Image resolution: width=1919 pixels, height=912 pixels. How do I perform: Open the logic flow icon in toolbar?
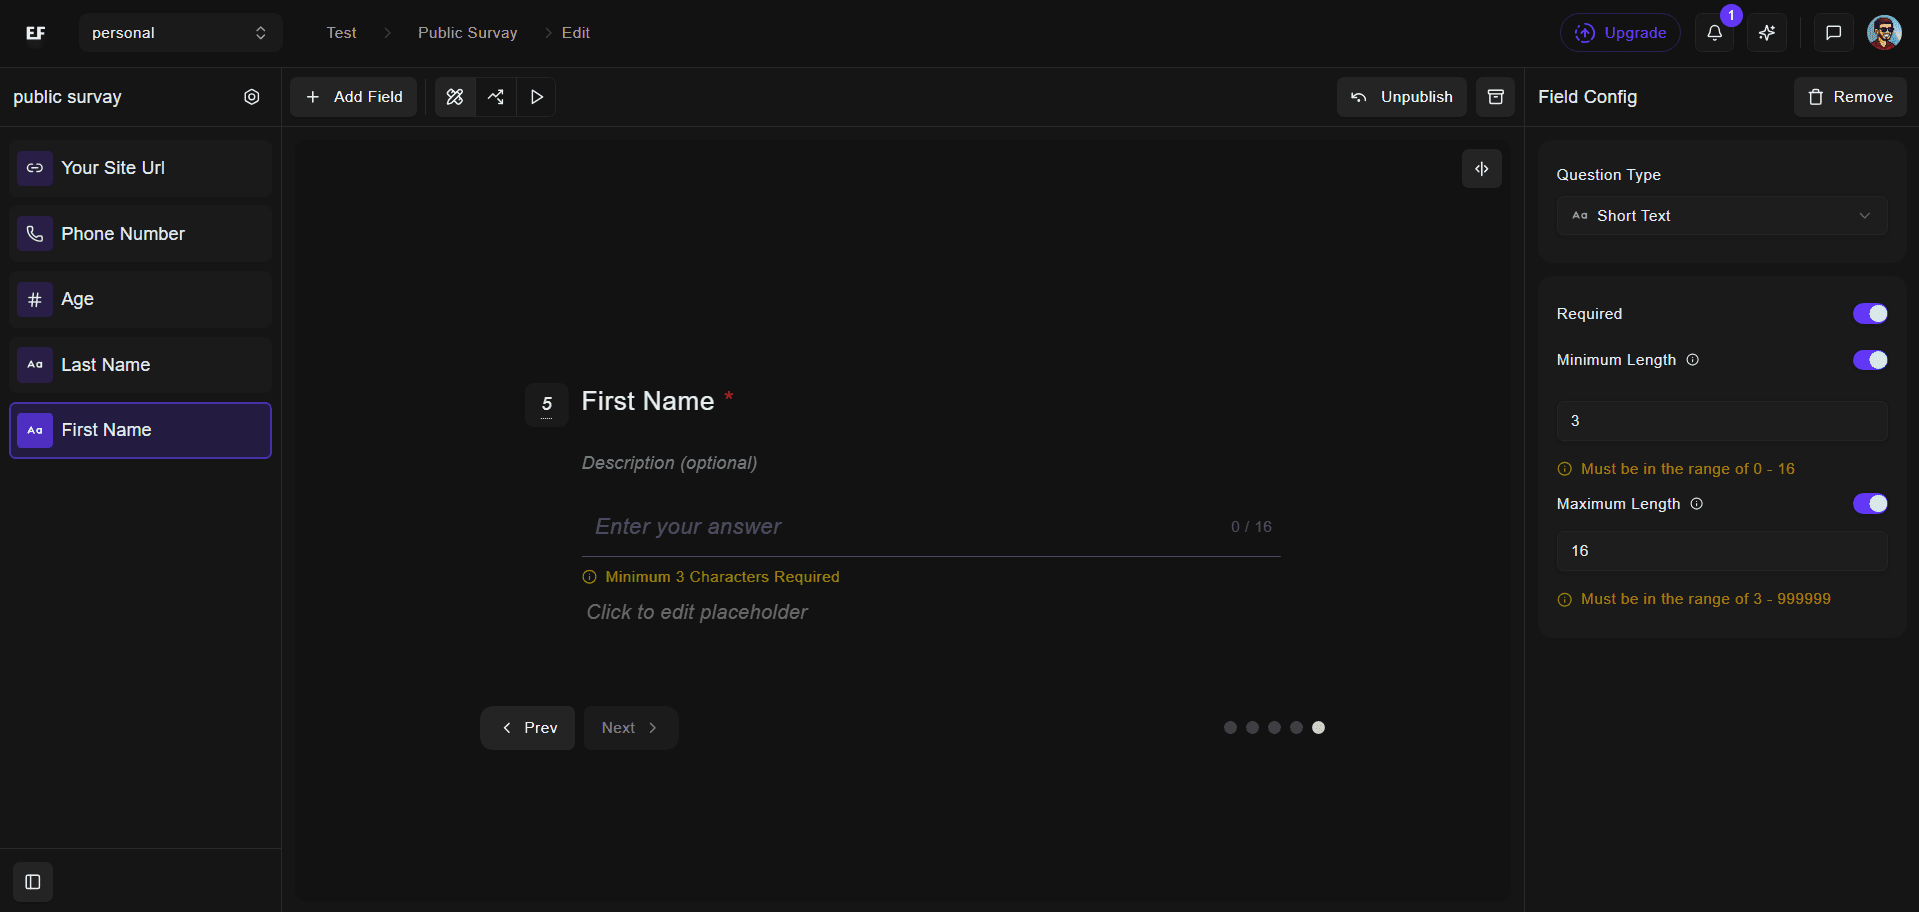tap(496, 97)
